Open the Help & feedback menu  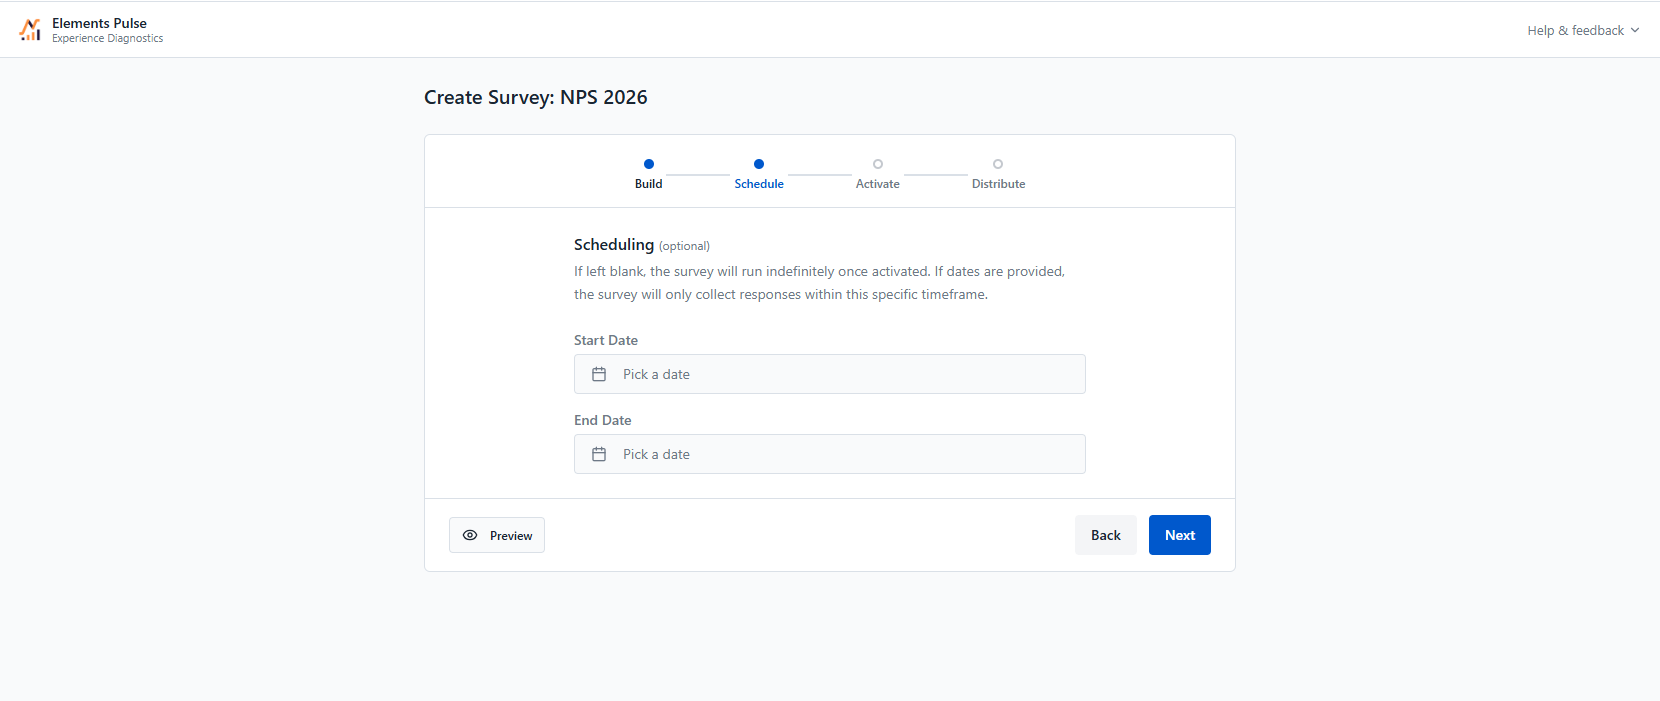(x=1583, y=30)
